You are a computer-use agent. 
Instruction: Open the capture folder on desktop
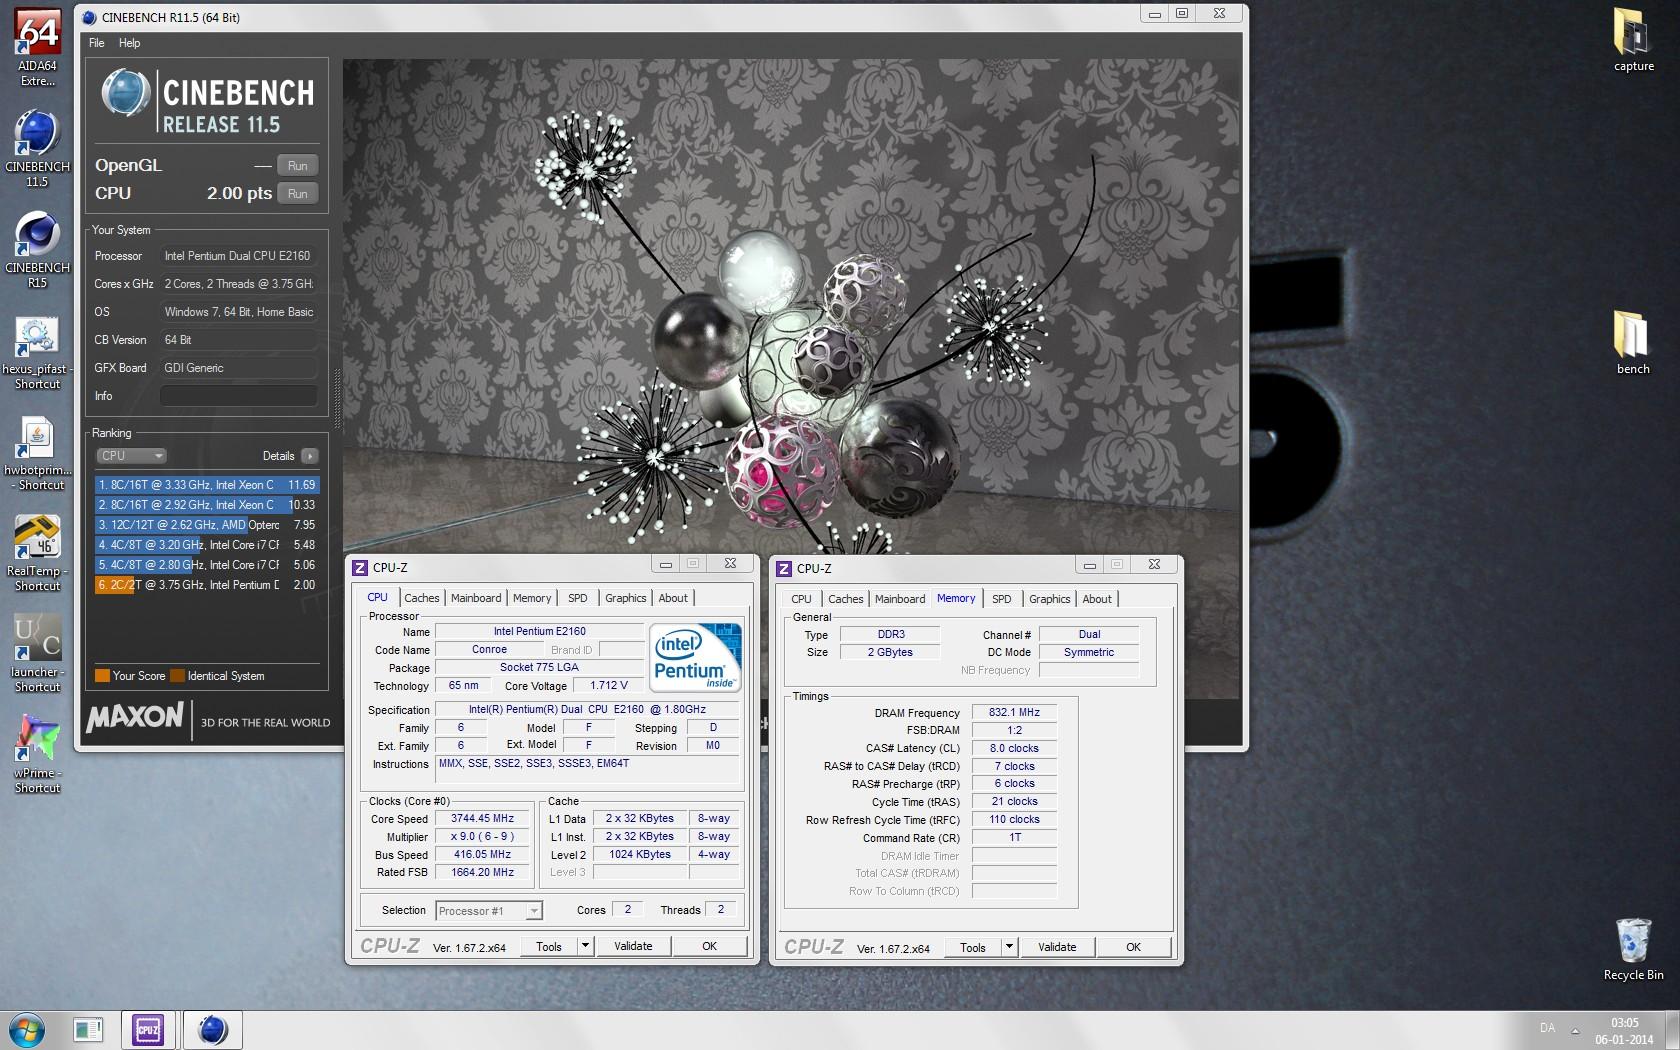click(1633, 40)
